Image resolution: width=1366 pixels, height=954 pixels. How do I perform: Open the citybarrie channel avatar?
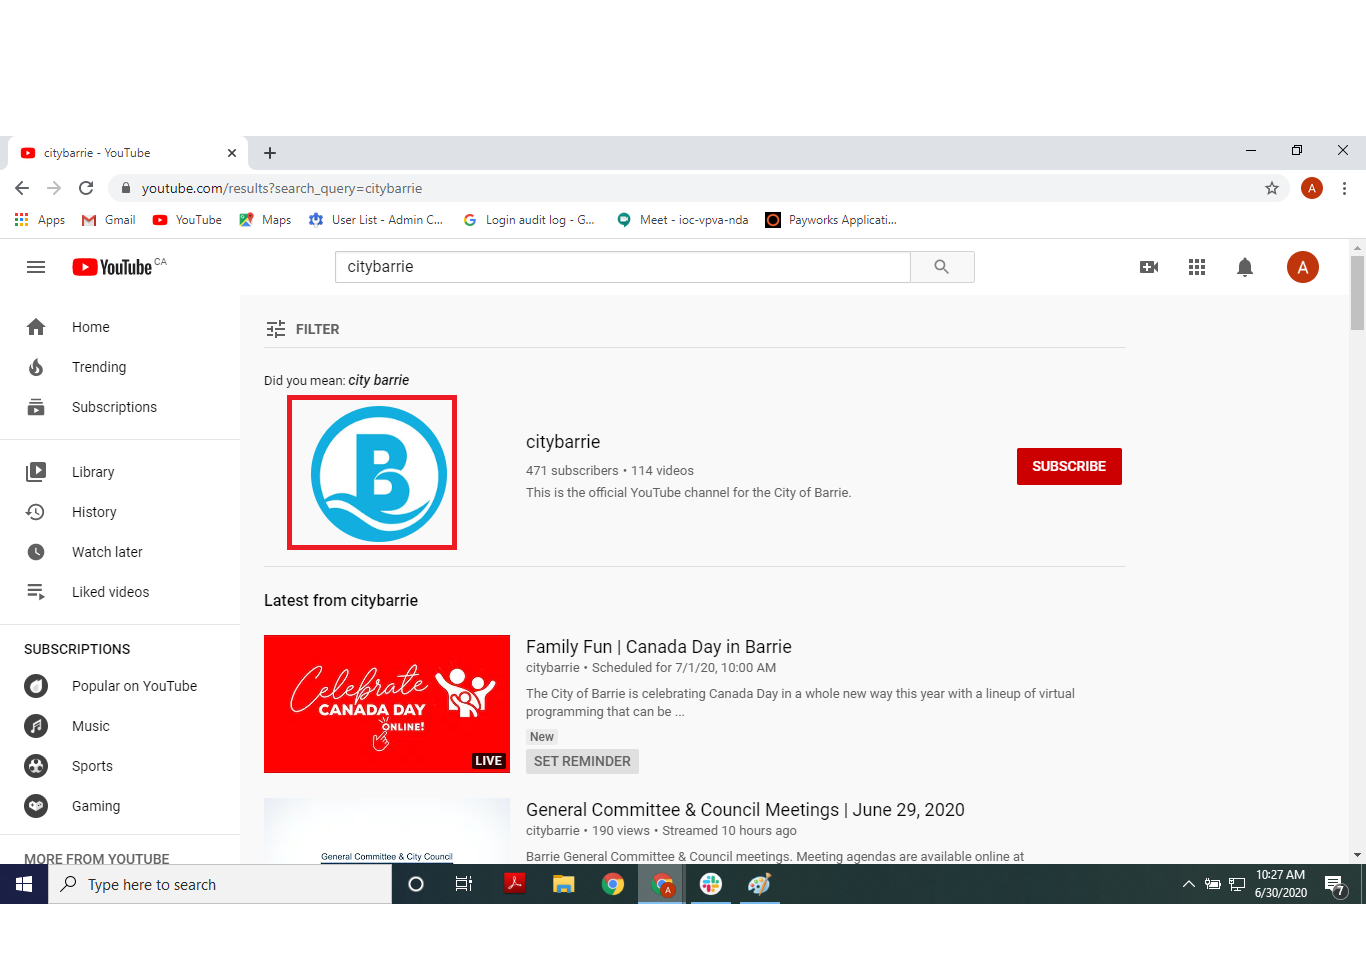pyautogui.click(x=379, y=474)
